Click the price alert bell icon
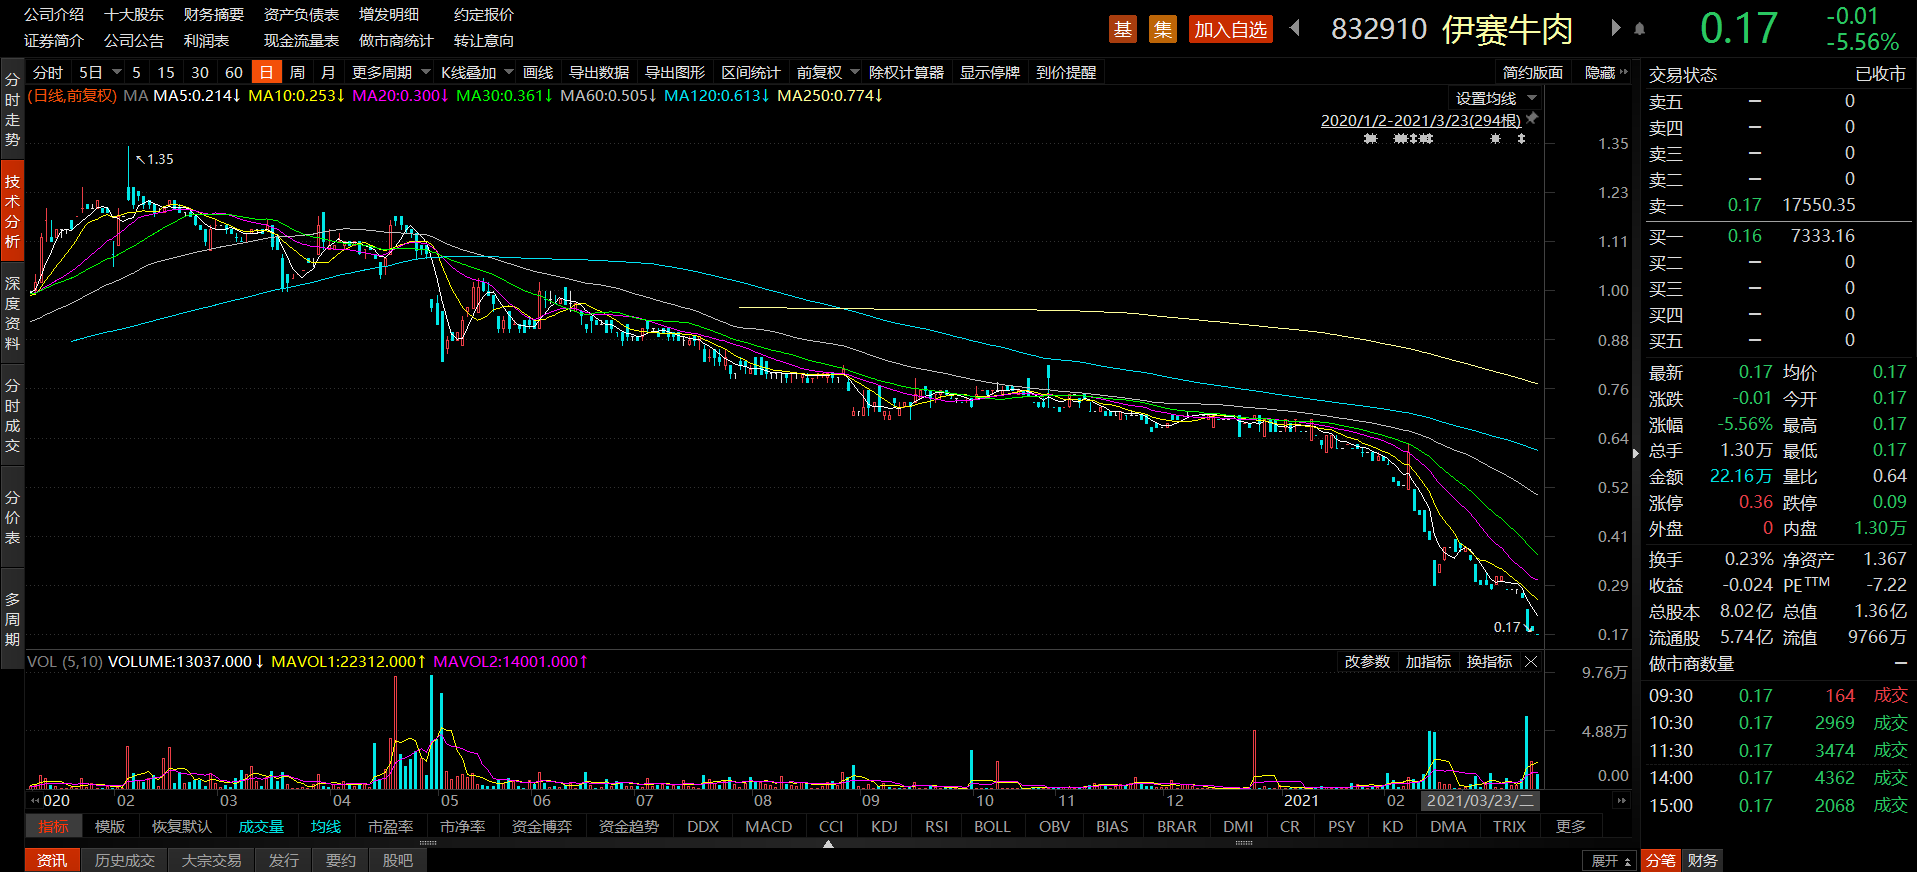Viewport: 1917px width, 872px height. 1640,29
